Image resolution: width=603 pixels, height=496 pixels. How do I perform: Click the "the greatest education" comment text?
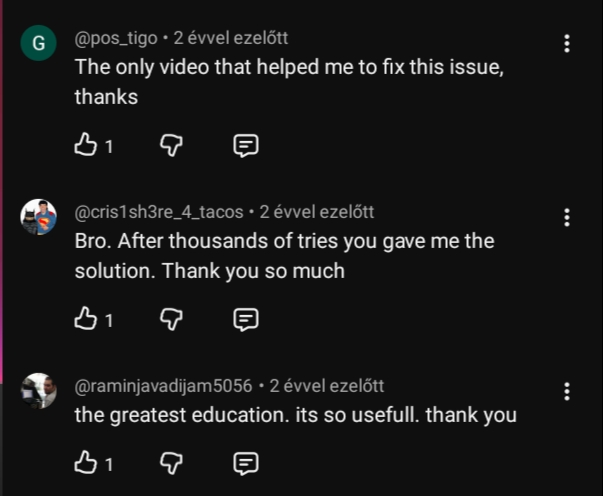click(x=295, y=414)
